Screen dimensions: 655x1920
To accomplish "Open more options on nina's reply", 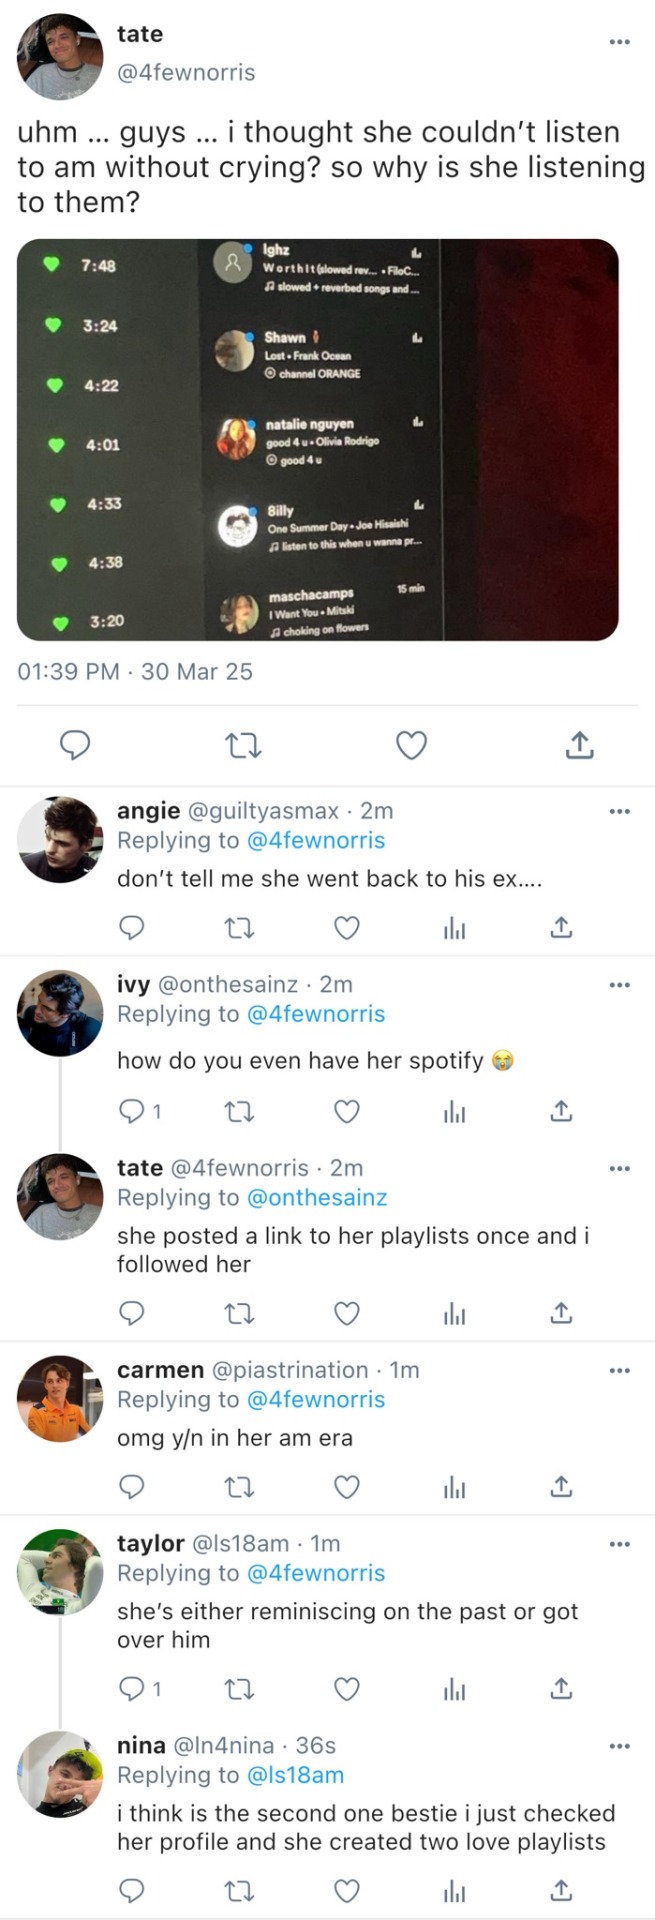I will tap(620, 1746).
